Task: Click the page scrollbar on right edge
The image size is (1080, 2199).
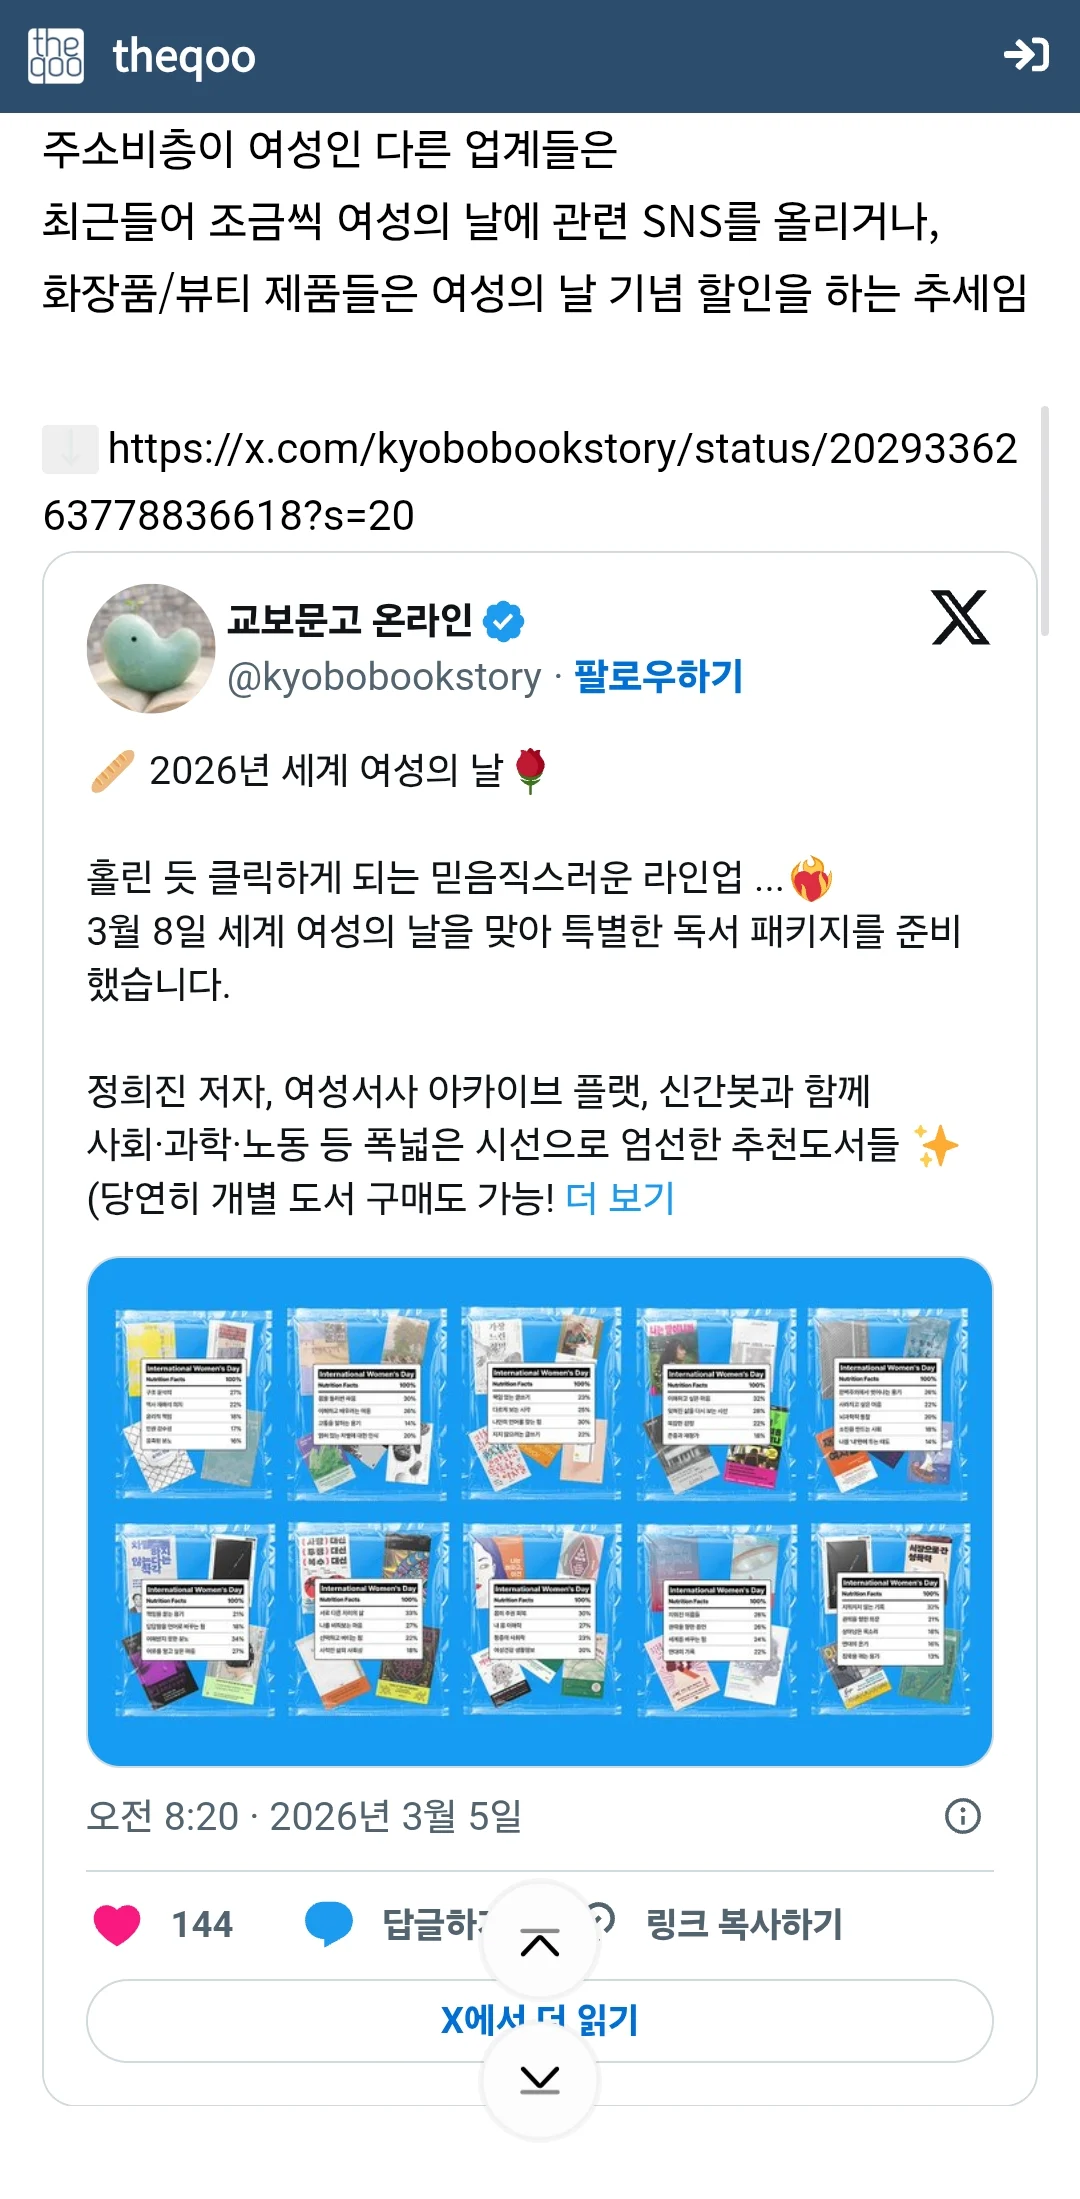Action: point(1044,520)
